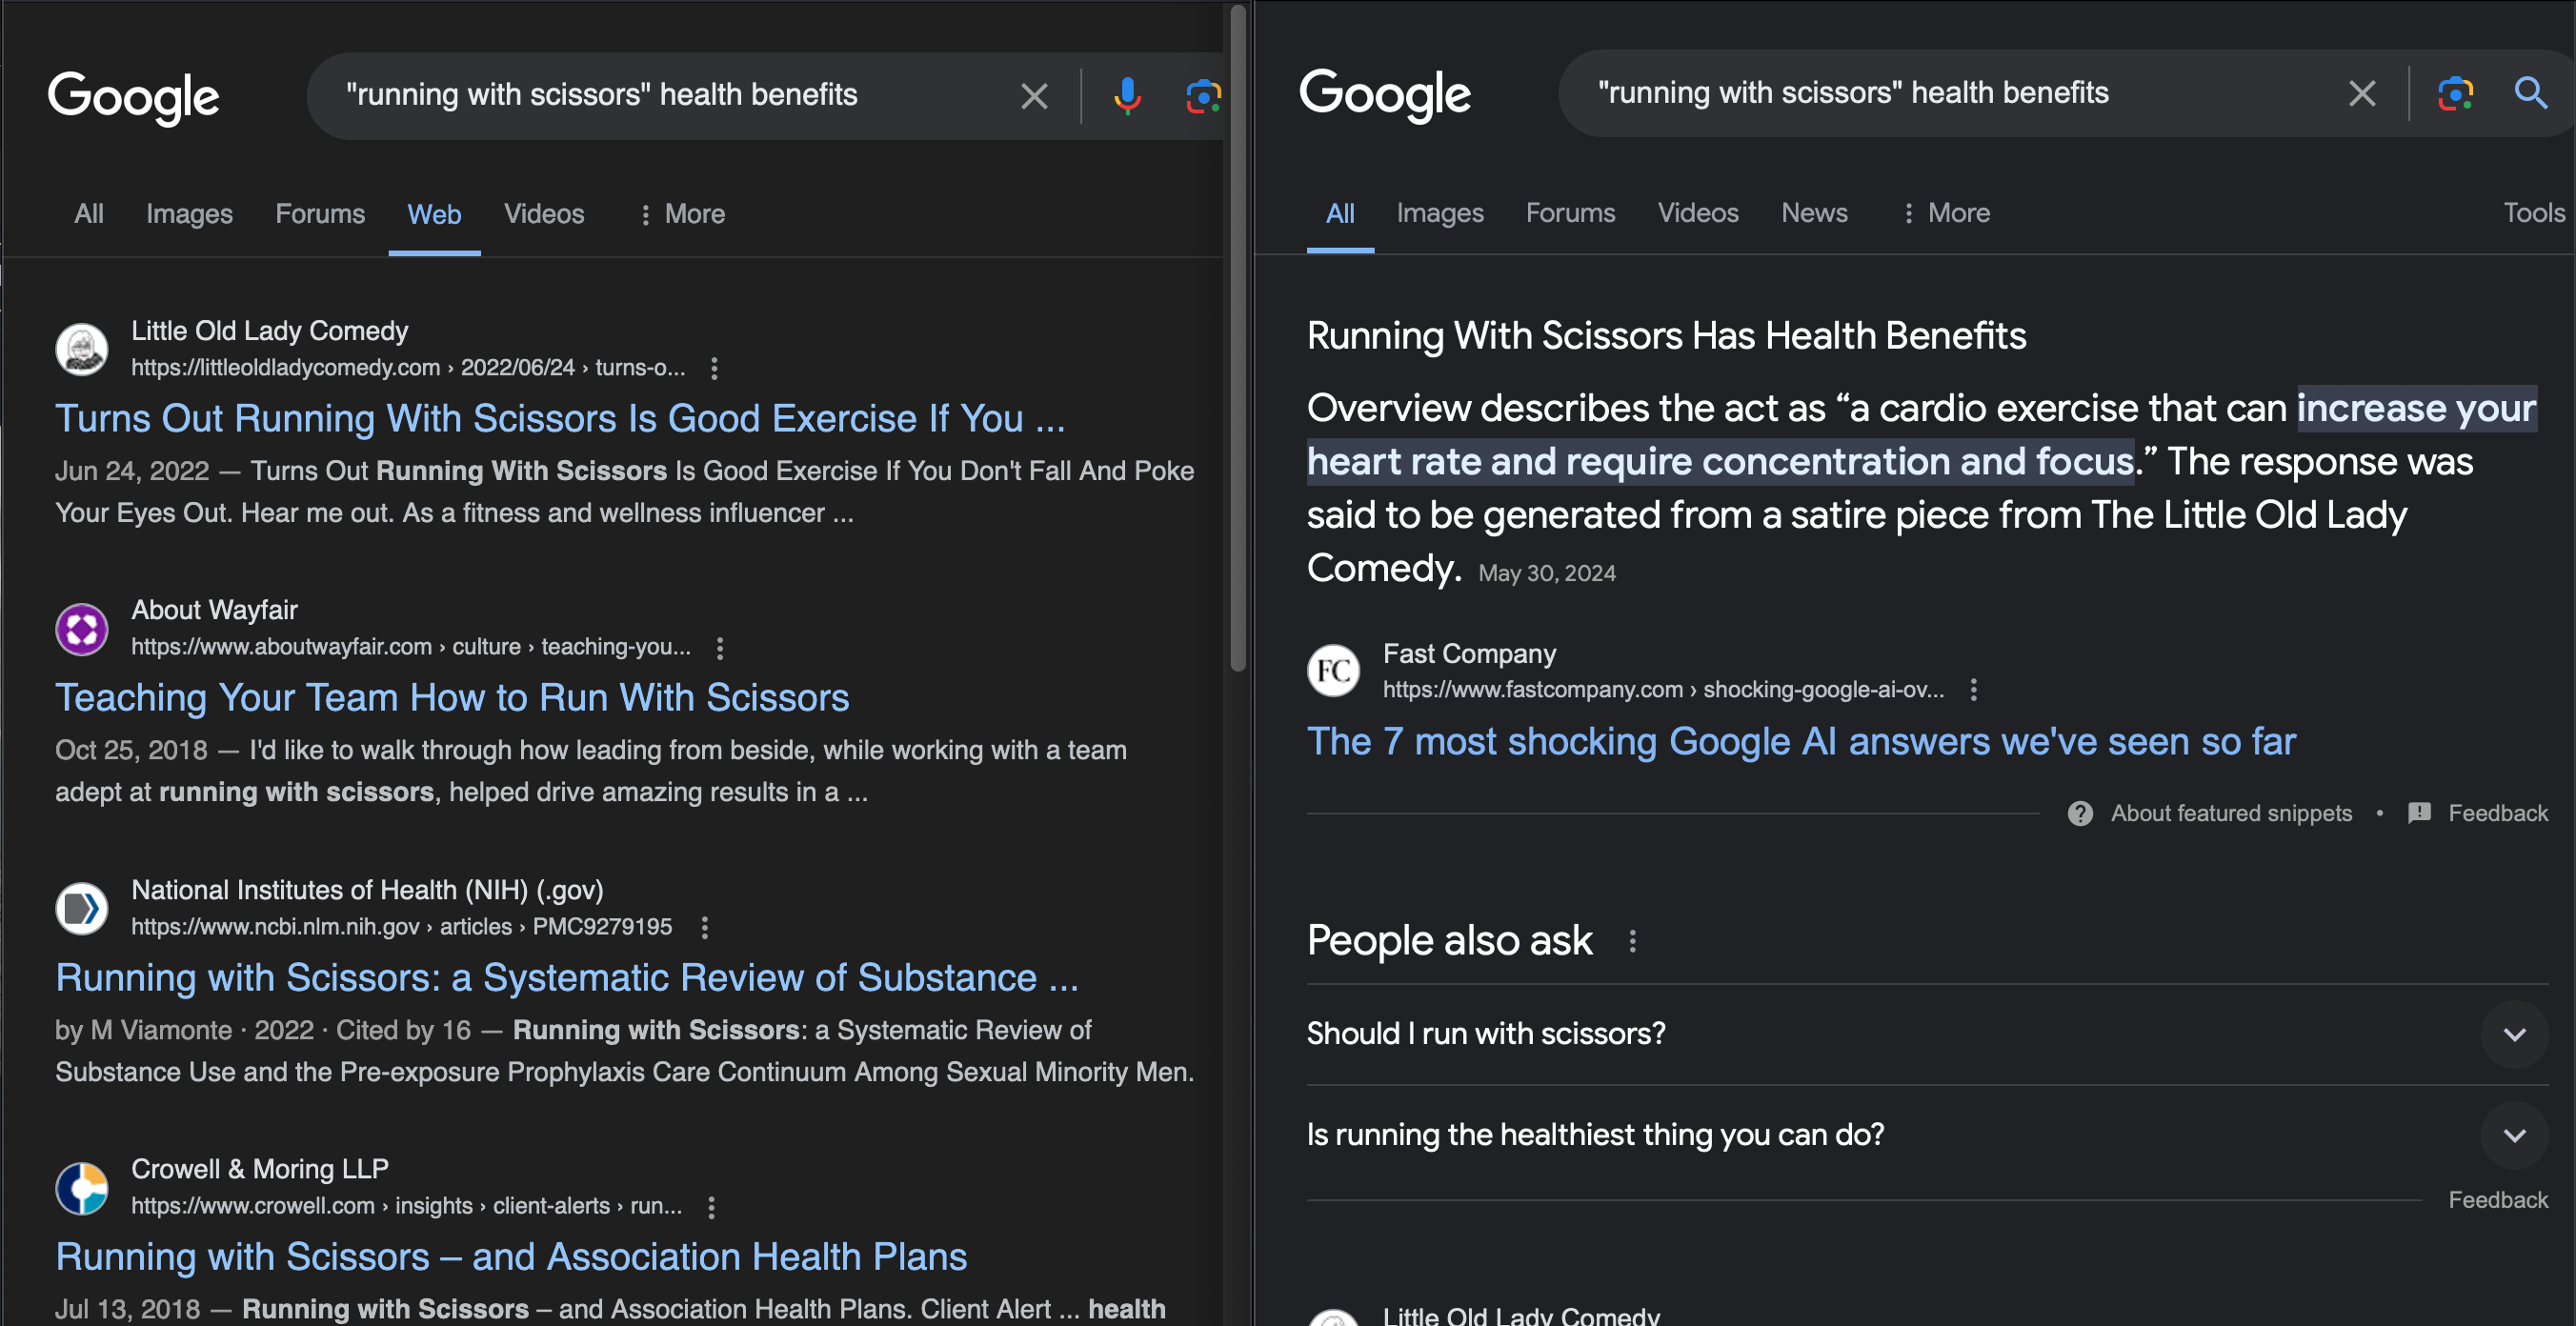Click the About Wayfair favicon
The image size is (2576, 1326).
pyautogui.click(x=82, y=629)
